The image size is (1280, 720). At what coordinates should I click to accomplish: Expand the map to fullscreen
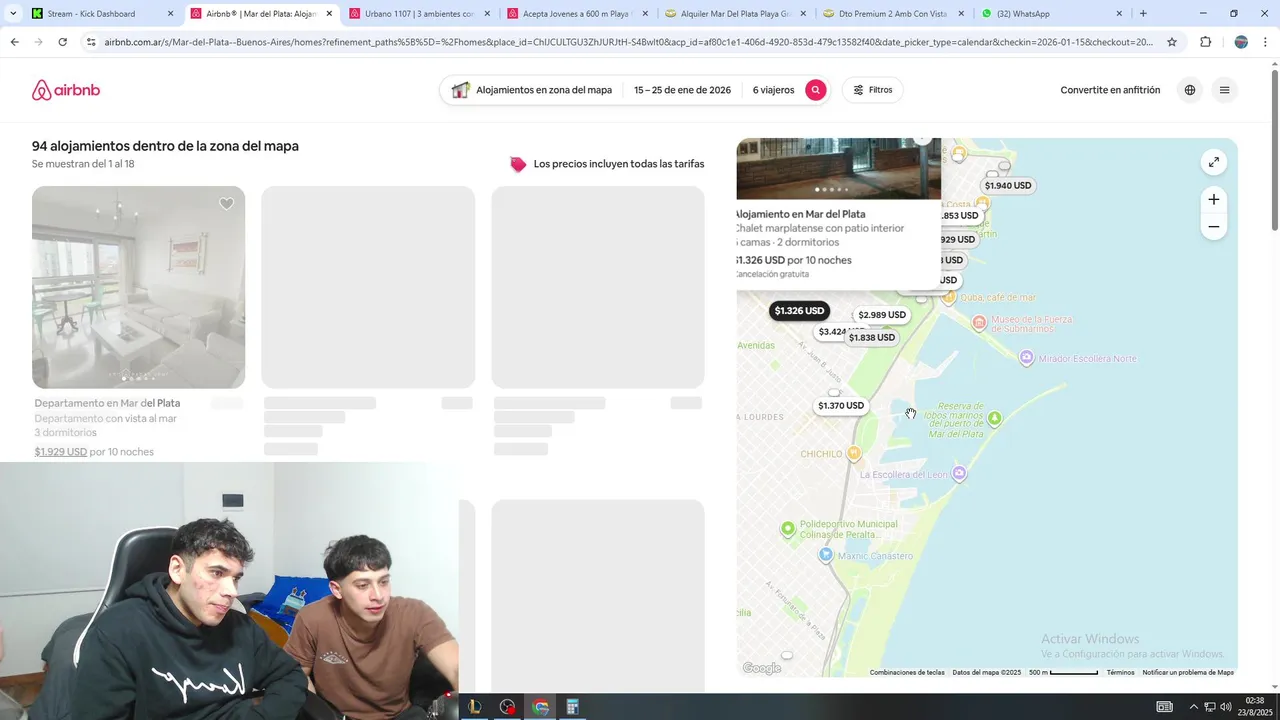click(1213, 162)
